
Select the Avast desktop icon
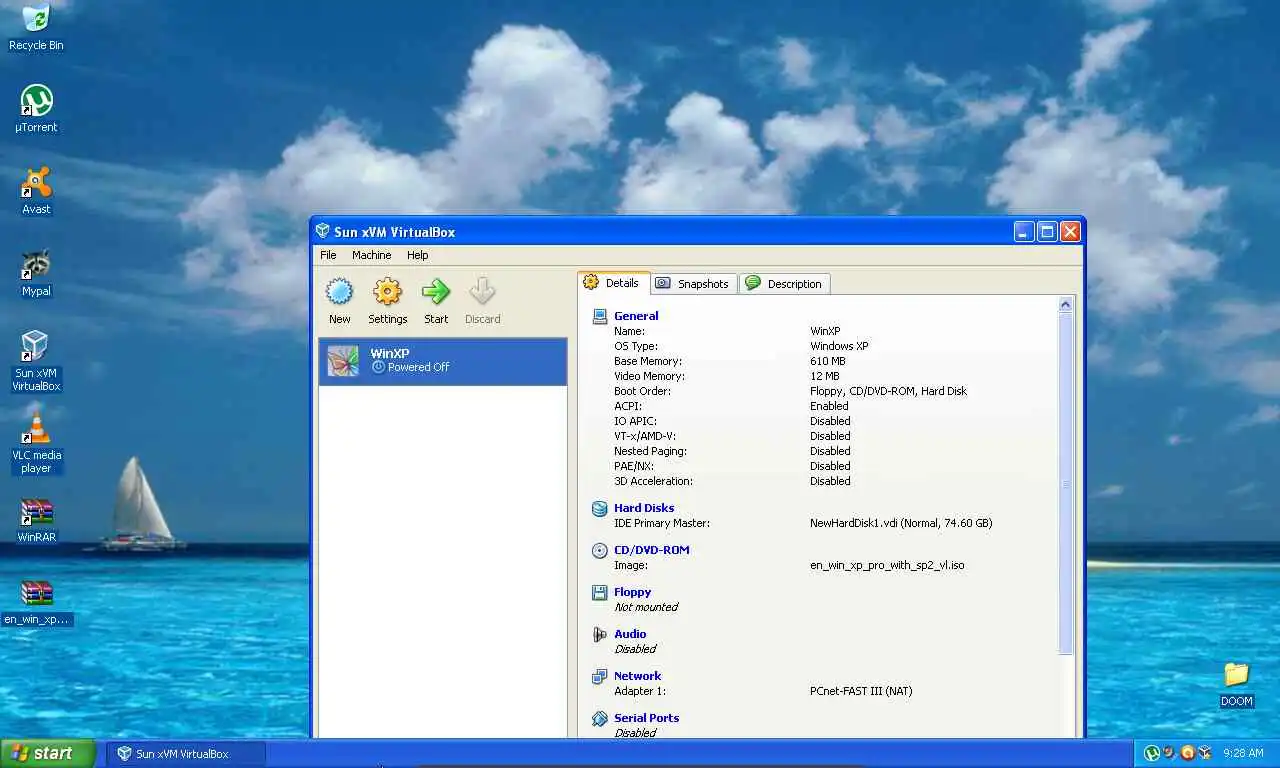[36, 191]
